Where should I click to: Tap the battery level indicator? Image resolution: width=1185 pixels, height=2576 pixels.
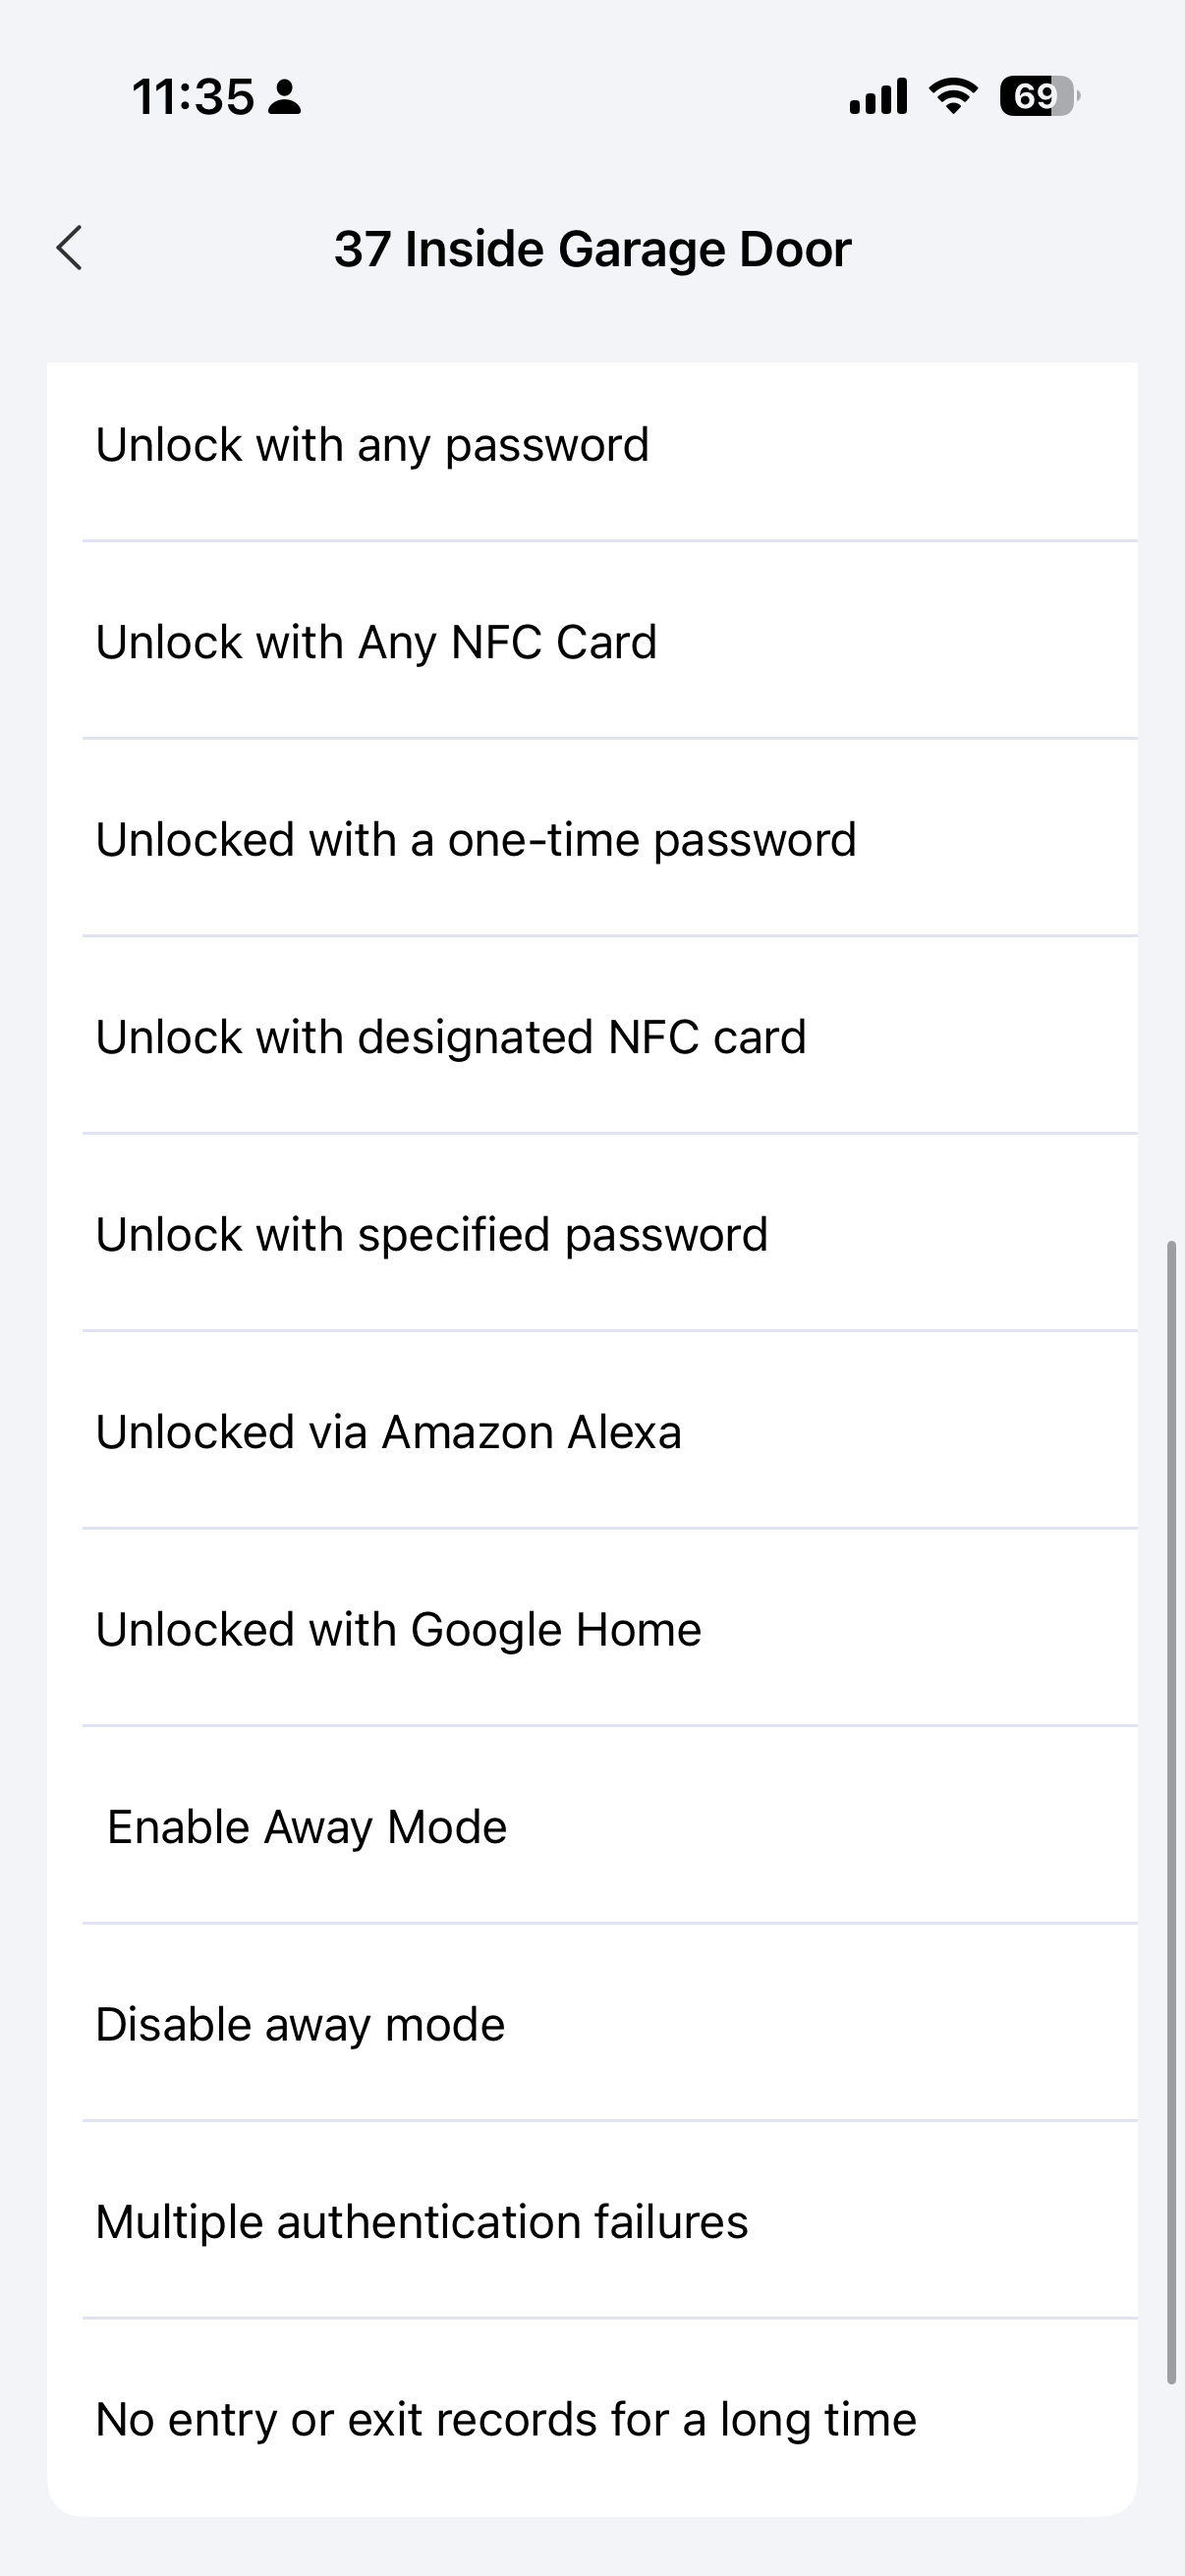1040,96
